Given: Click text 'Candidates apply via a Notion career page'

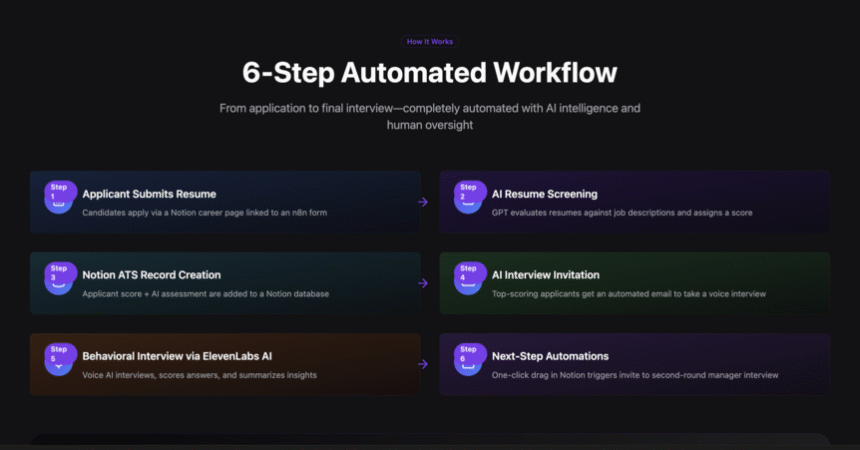Looking at the screenshot, I should (x=205, y=212).
